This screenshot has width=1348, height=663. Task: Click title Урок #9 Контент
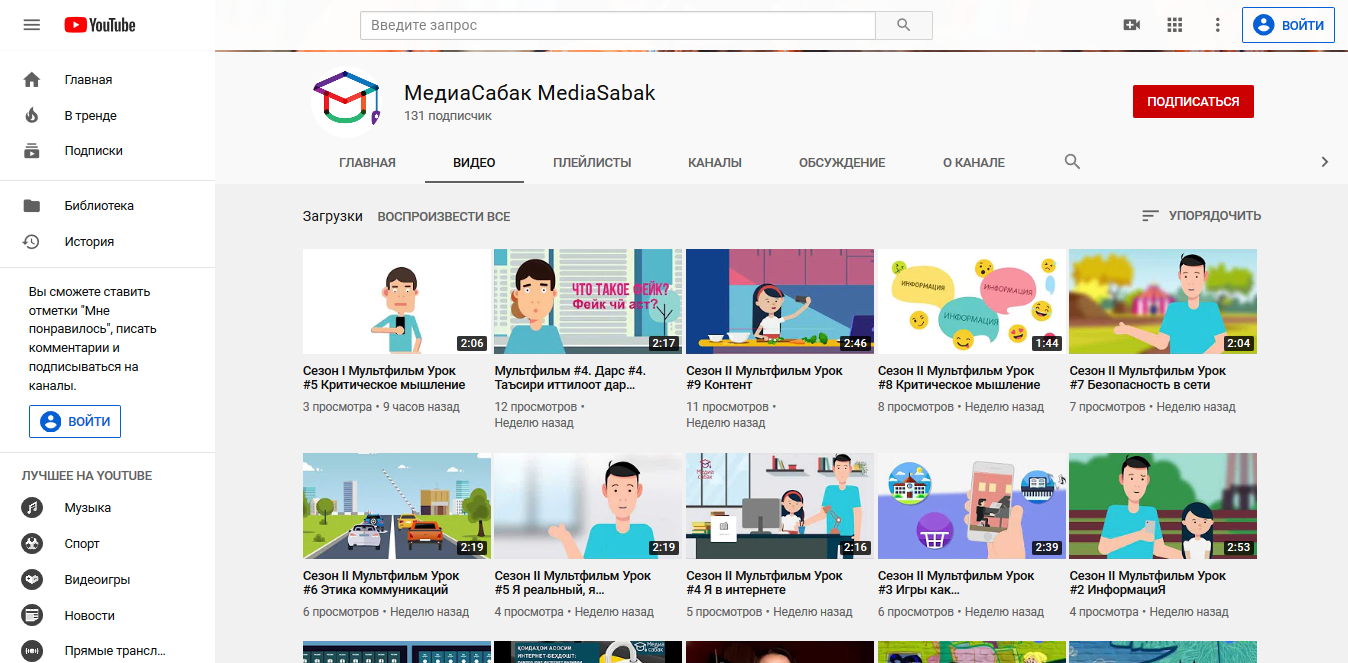(764, 378)
